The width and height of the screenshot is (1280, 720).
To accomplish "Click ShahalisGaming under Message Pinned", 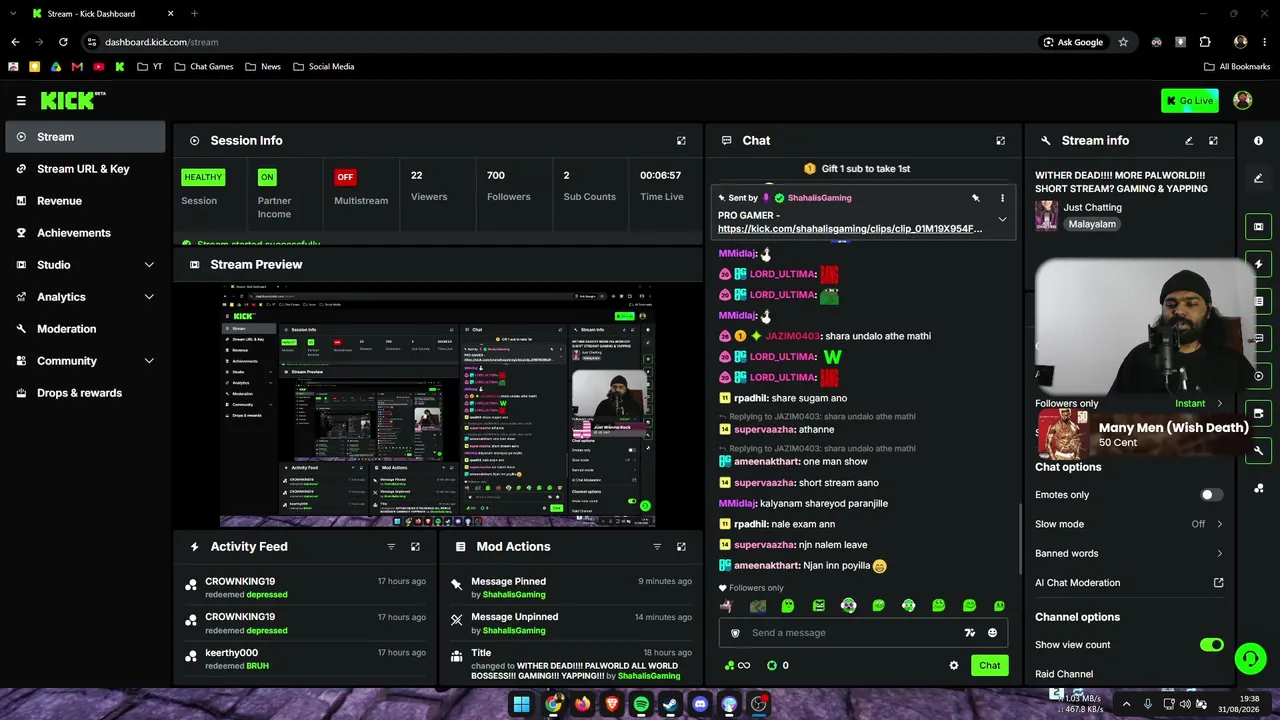I will 514,595.
